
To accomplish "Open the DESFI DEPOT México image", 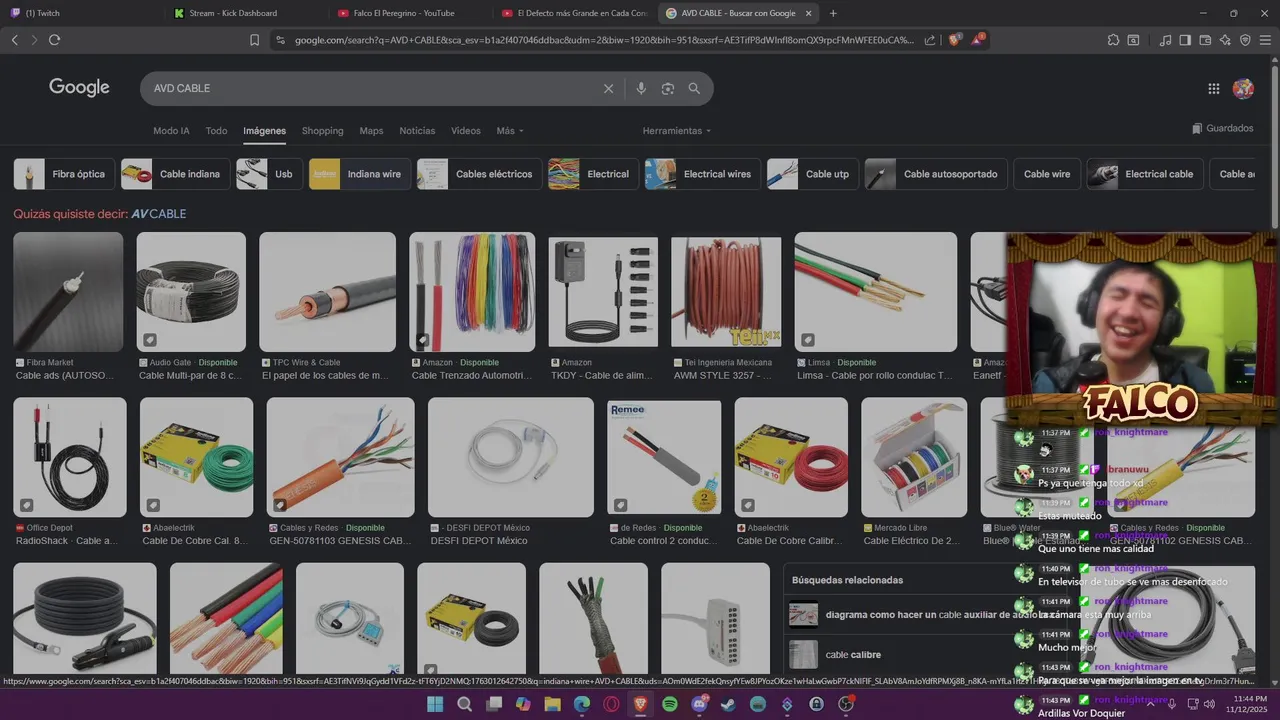I will [x=511, y=457].
